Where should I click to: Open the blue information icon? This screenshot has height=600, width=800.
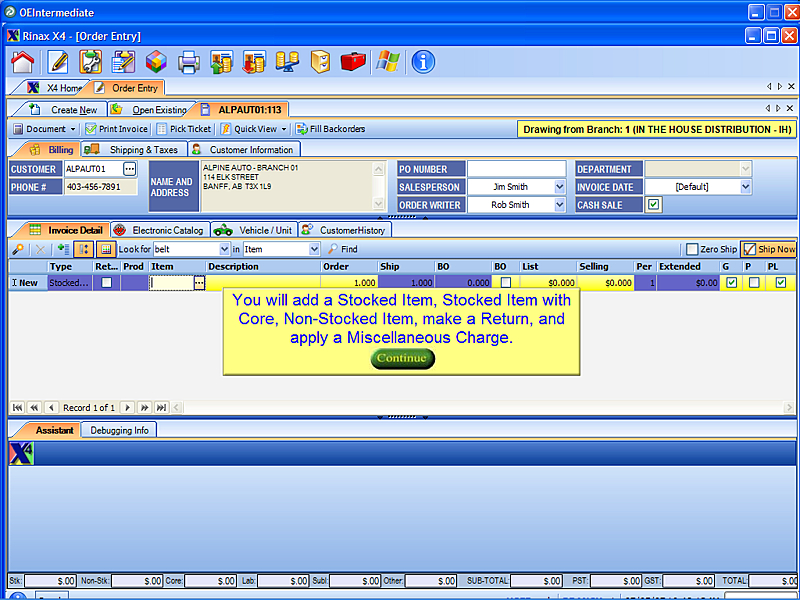click(x=423, y=62)
